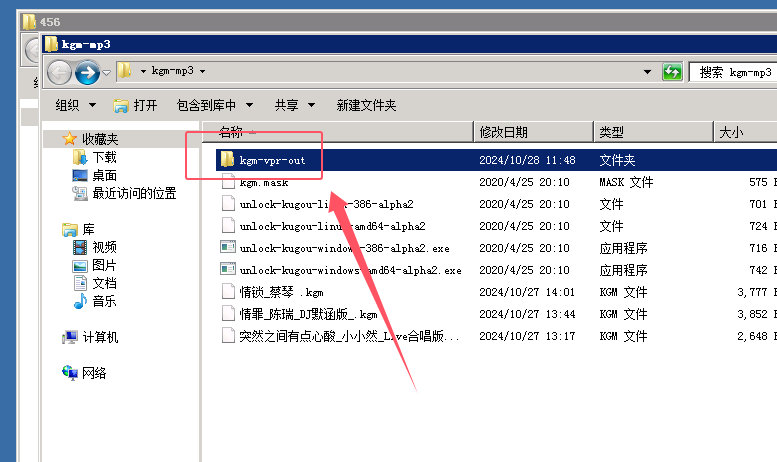This screenshot has width=777, height=462.
Task: Click the green refresh icon beside address bar
Action: pyautogui.click(x=673, y=72)
